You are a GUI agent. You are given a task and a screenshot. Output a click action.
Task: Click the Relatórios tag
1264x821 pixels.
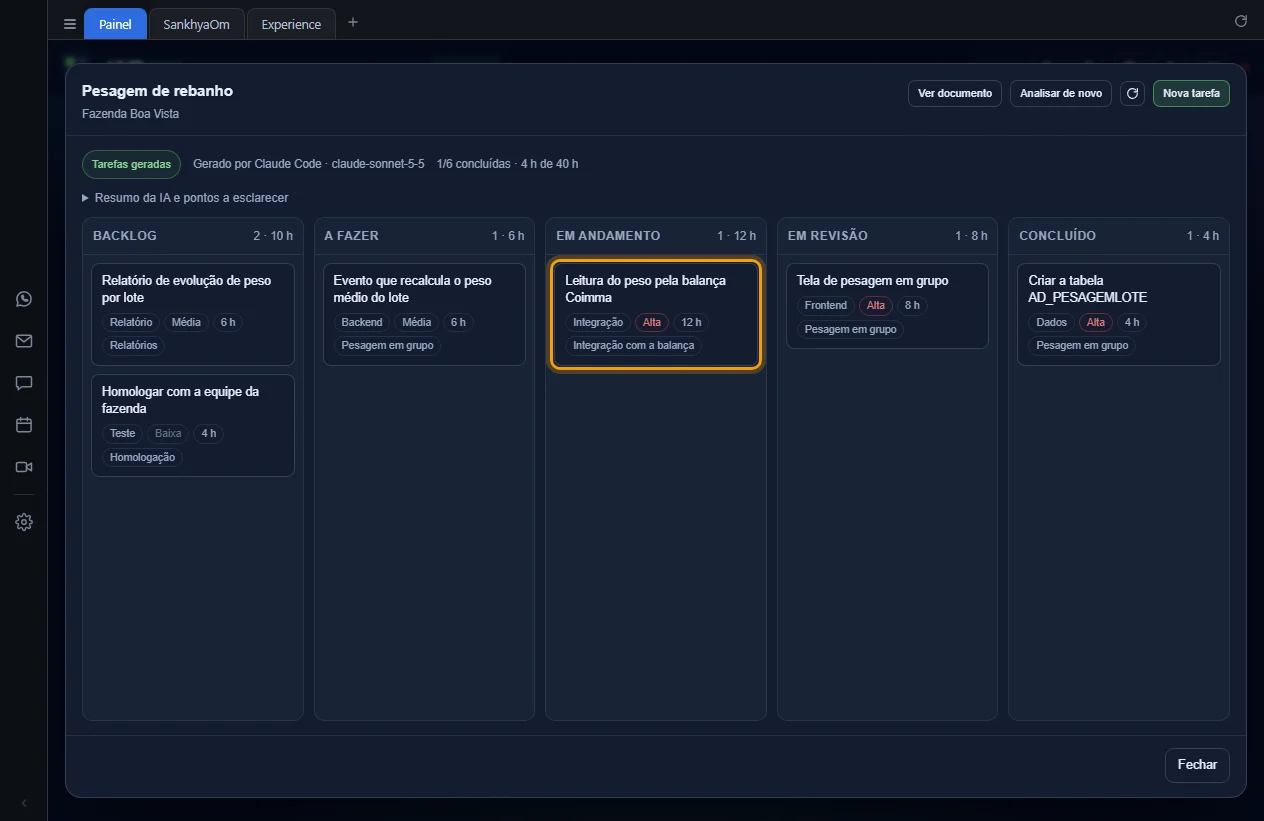[x=134, y=345]
